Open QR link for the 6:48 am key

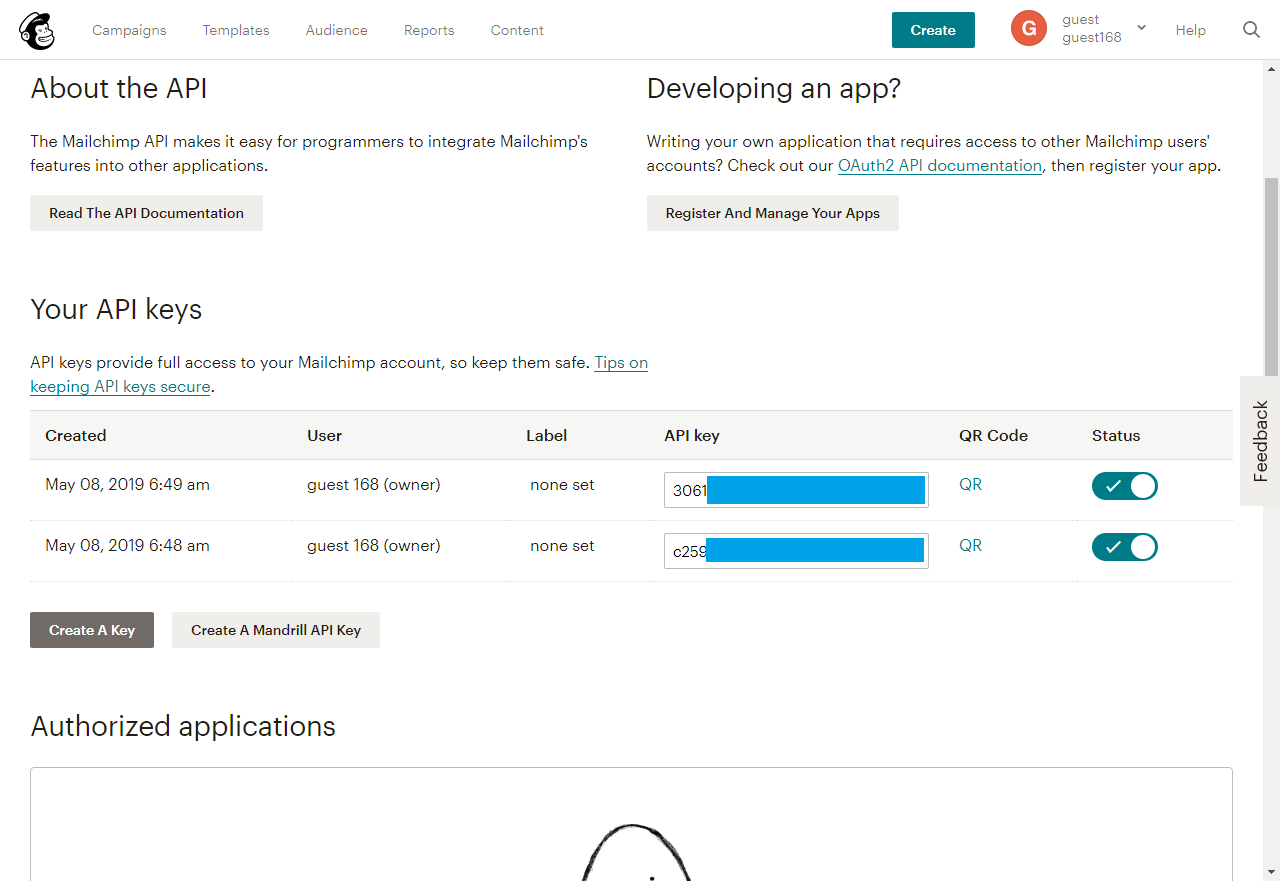click(970, 546)
